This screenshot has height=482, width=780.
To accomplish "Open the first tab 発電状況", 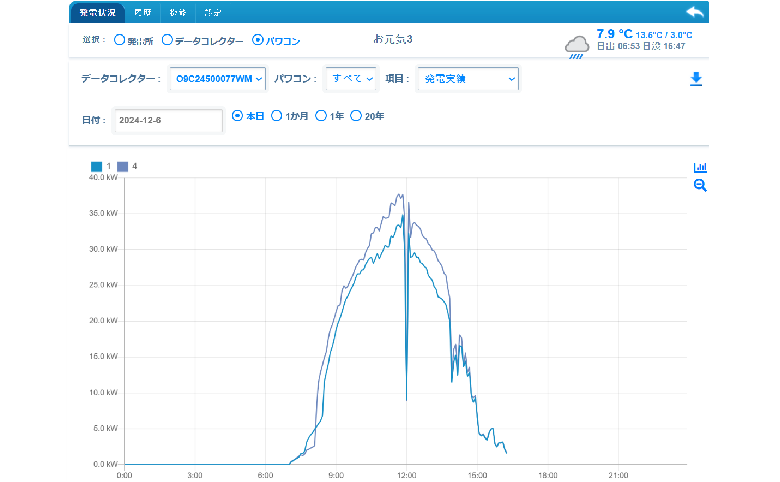I will coord(97,13).
